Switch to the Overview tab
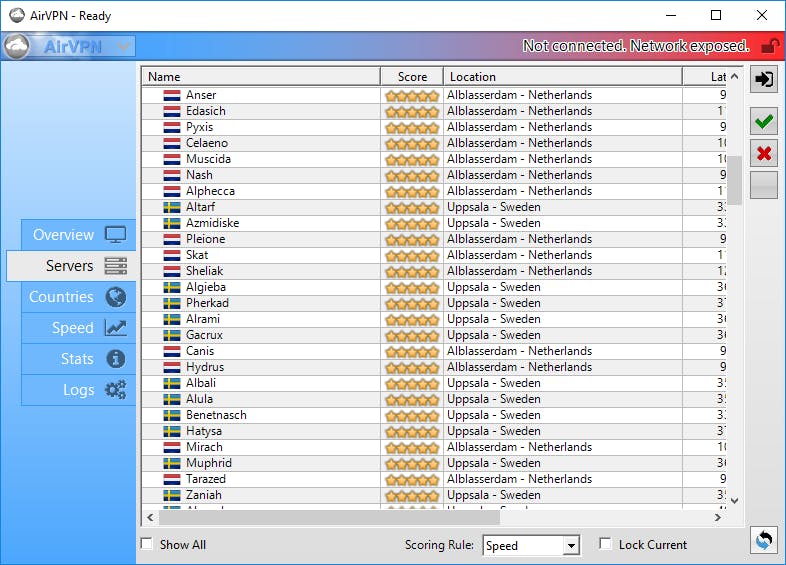This screenshot has width=786, height=565. tap(79, 235)
